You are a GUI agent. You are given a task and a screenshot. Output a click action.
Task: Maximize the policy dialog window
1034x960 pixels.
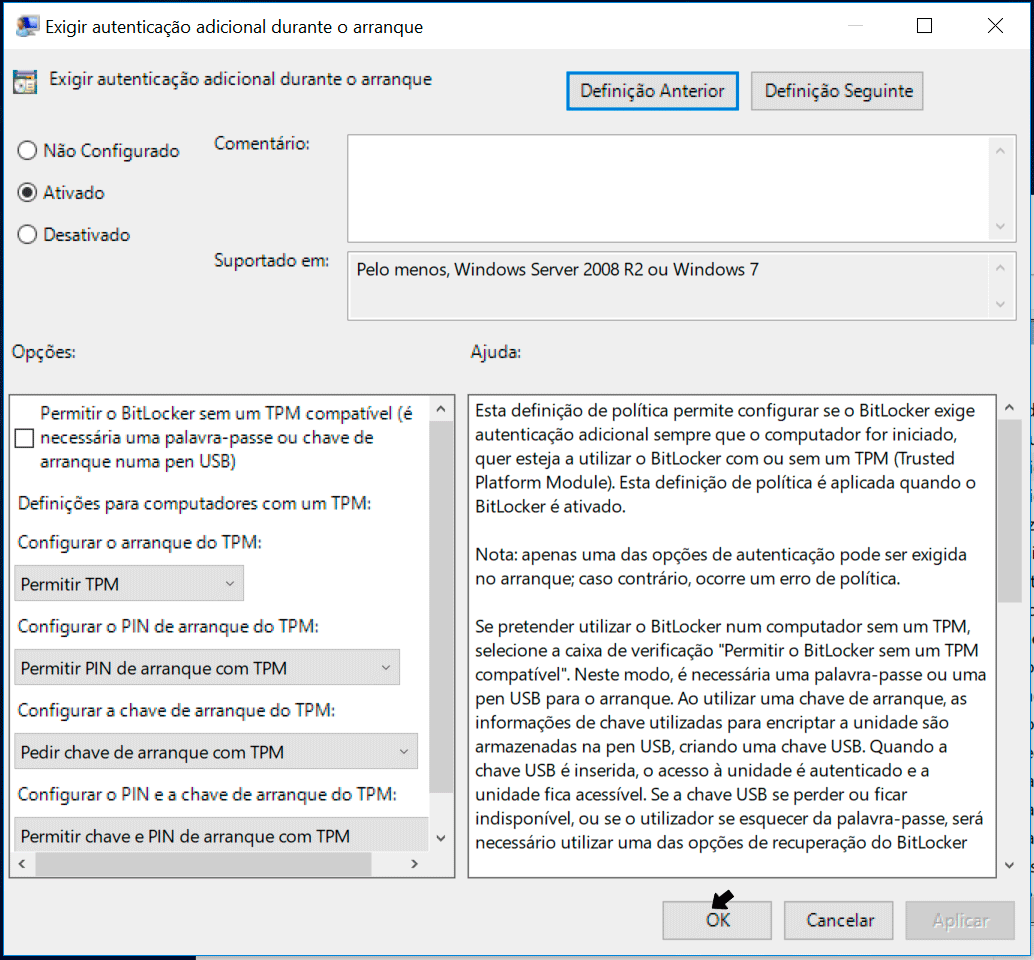pyautogui.click(x=925, y=26)
